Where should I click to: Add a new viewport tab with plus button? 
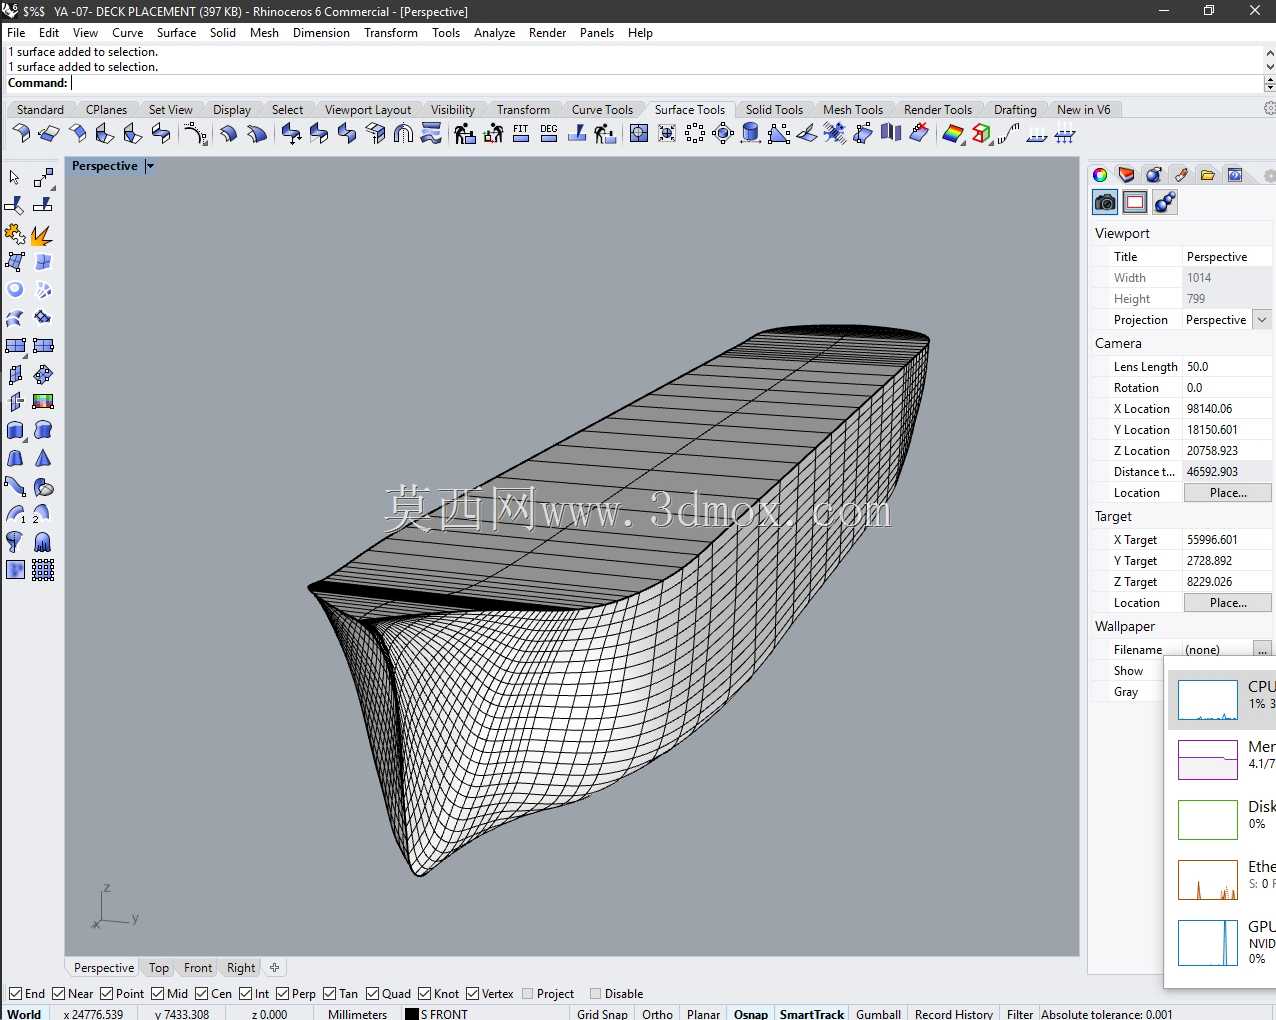point(274,968)
